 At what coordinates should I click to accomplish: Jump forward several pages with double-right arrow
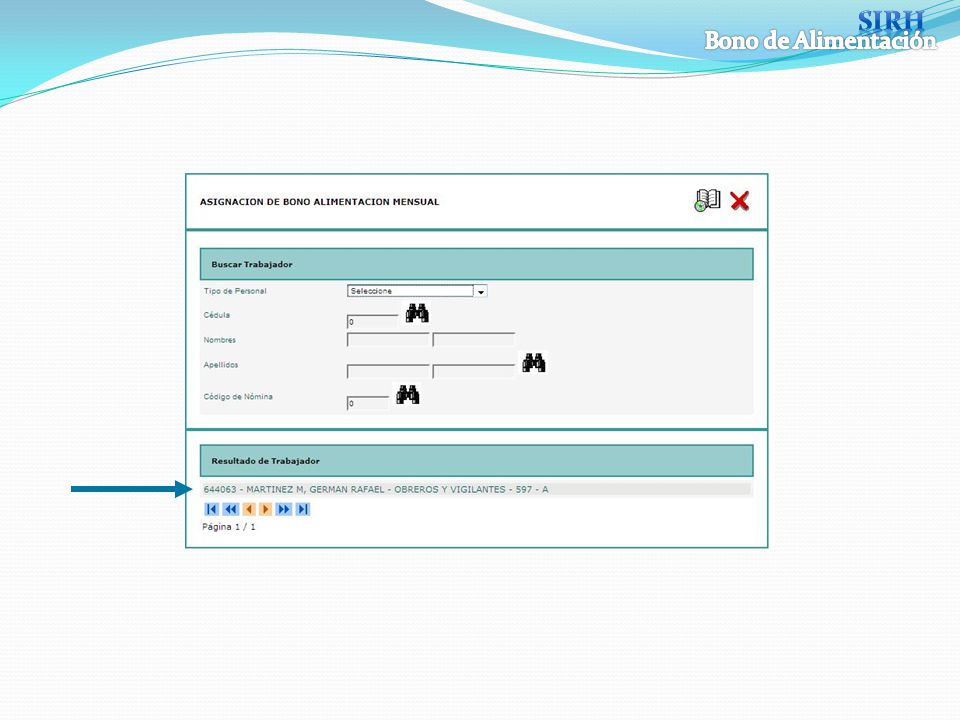[283, 509]
